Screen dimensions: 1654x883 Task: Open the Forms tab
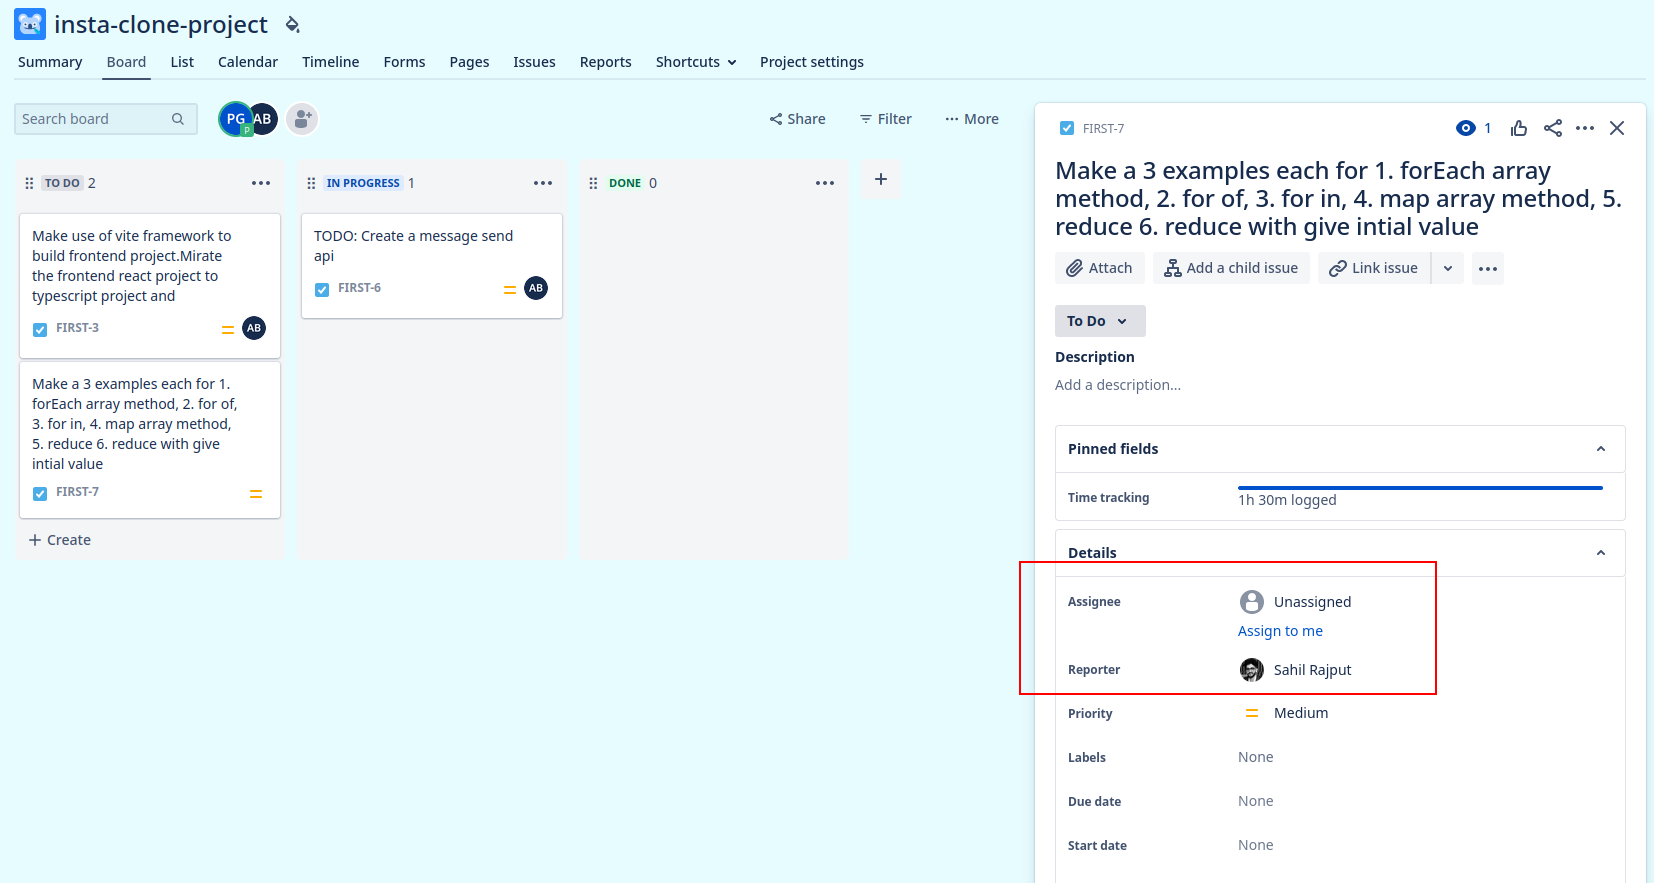[x=404, y=62]
